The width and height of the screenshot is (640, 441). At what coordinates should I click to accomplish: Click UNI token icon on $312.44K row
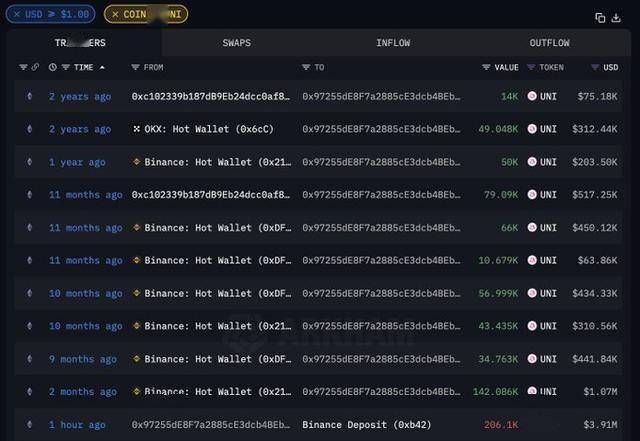(532, 129)
